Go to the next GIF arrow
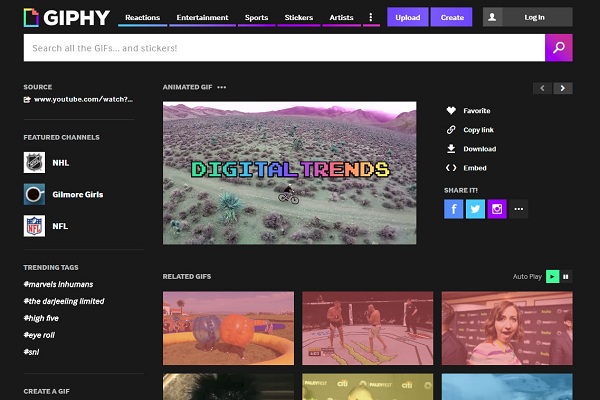This screenshot has height=400, width=600. [x=563, y=88]
